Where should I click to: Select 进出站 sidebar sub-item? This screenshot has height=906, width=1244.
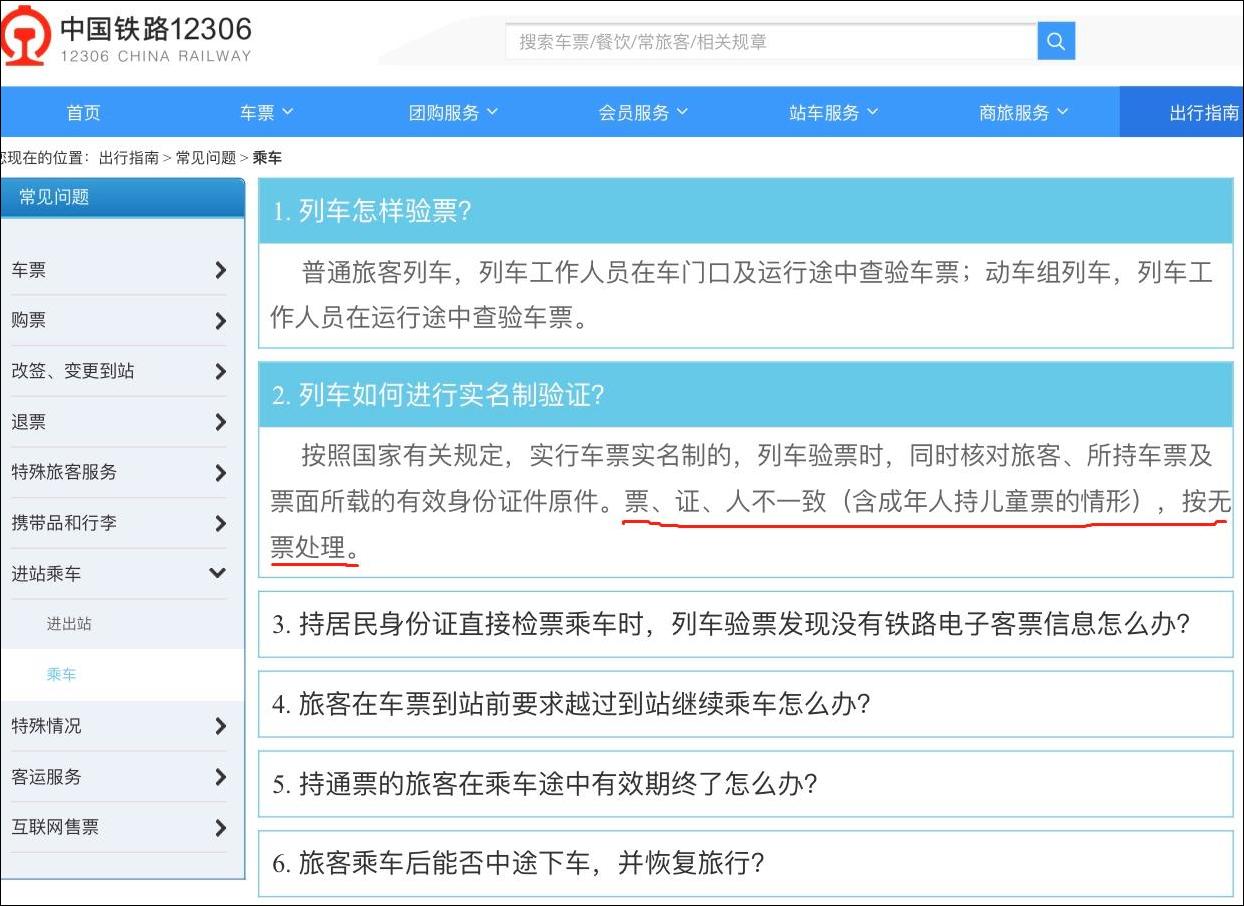[69, 624]
